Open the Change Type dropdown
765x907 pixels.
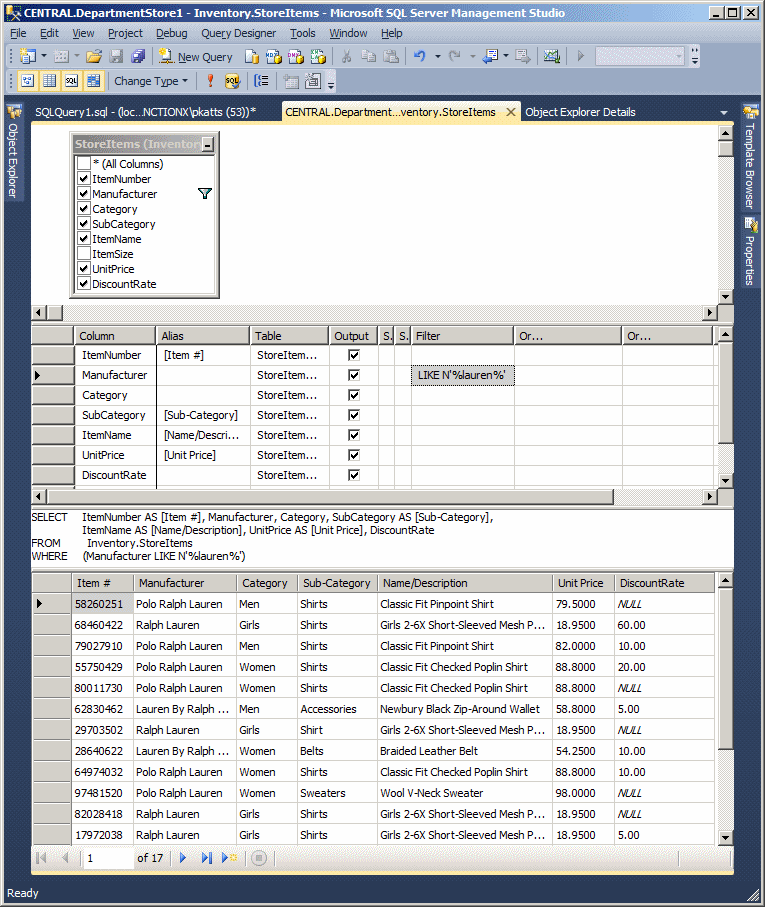click(x=151, y=81)
